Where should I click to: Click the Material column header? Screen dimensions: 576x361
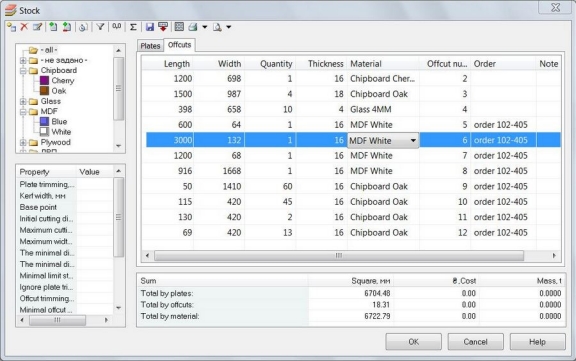point(383,64)
